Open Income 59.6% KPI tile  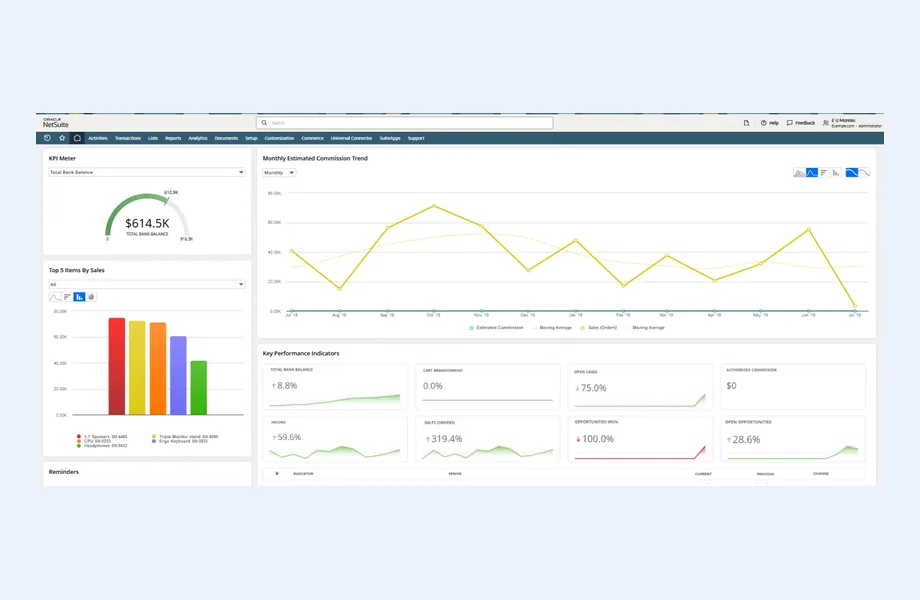coord(335,439)
